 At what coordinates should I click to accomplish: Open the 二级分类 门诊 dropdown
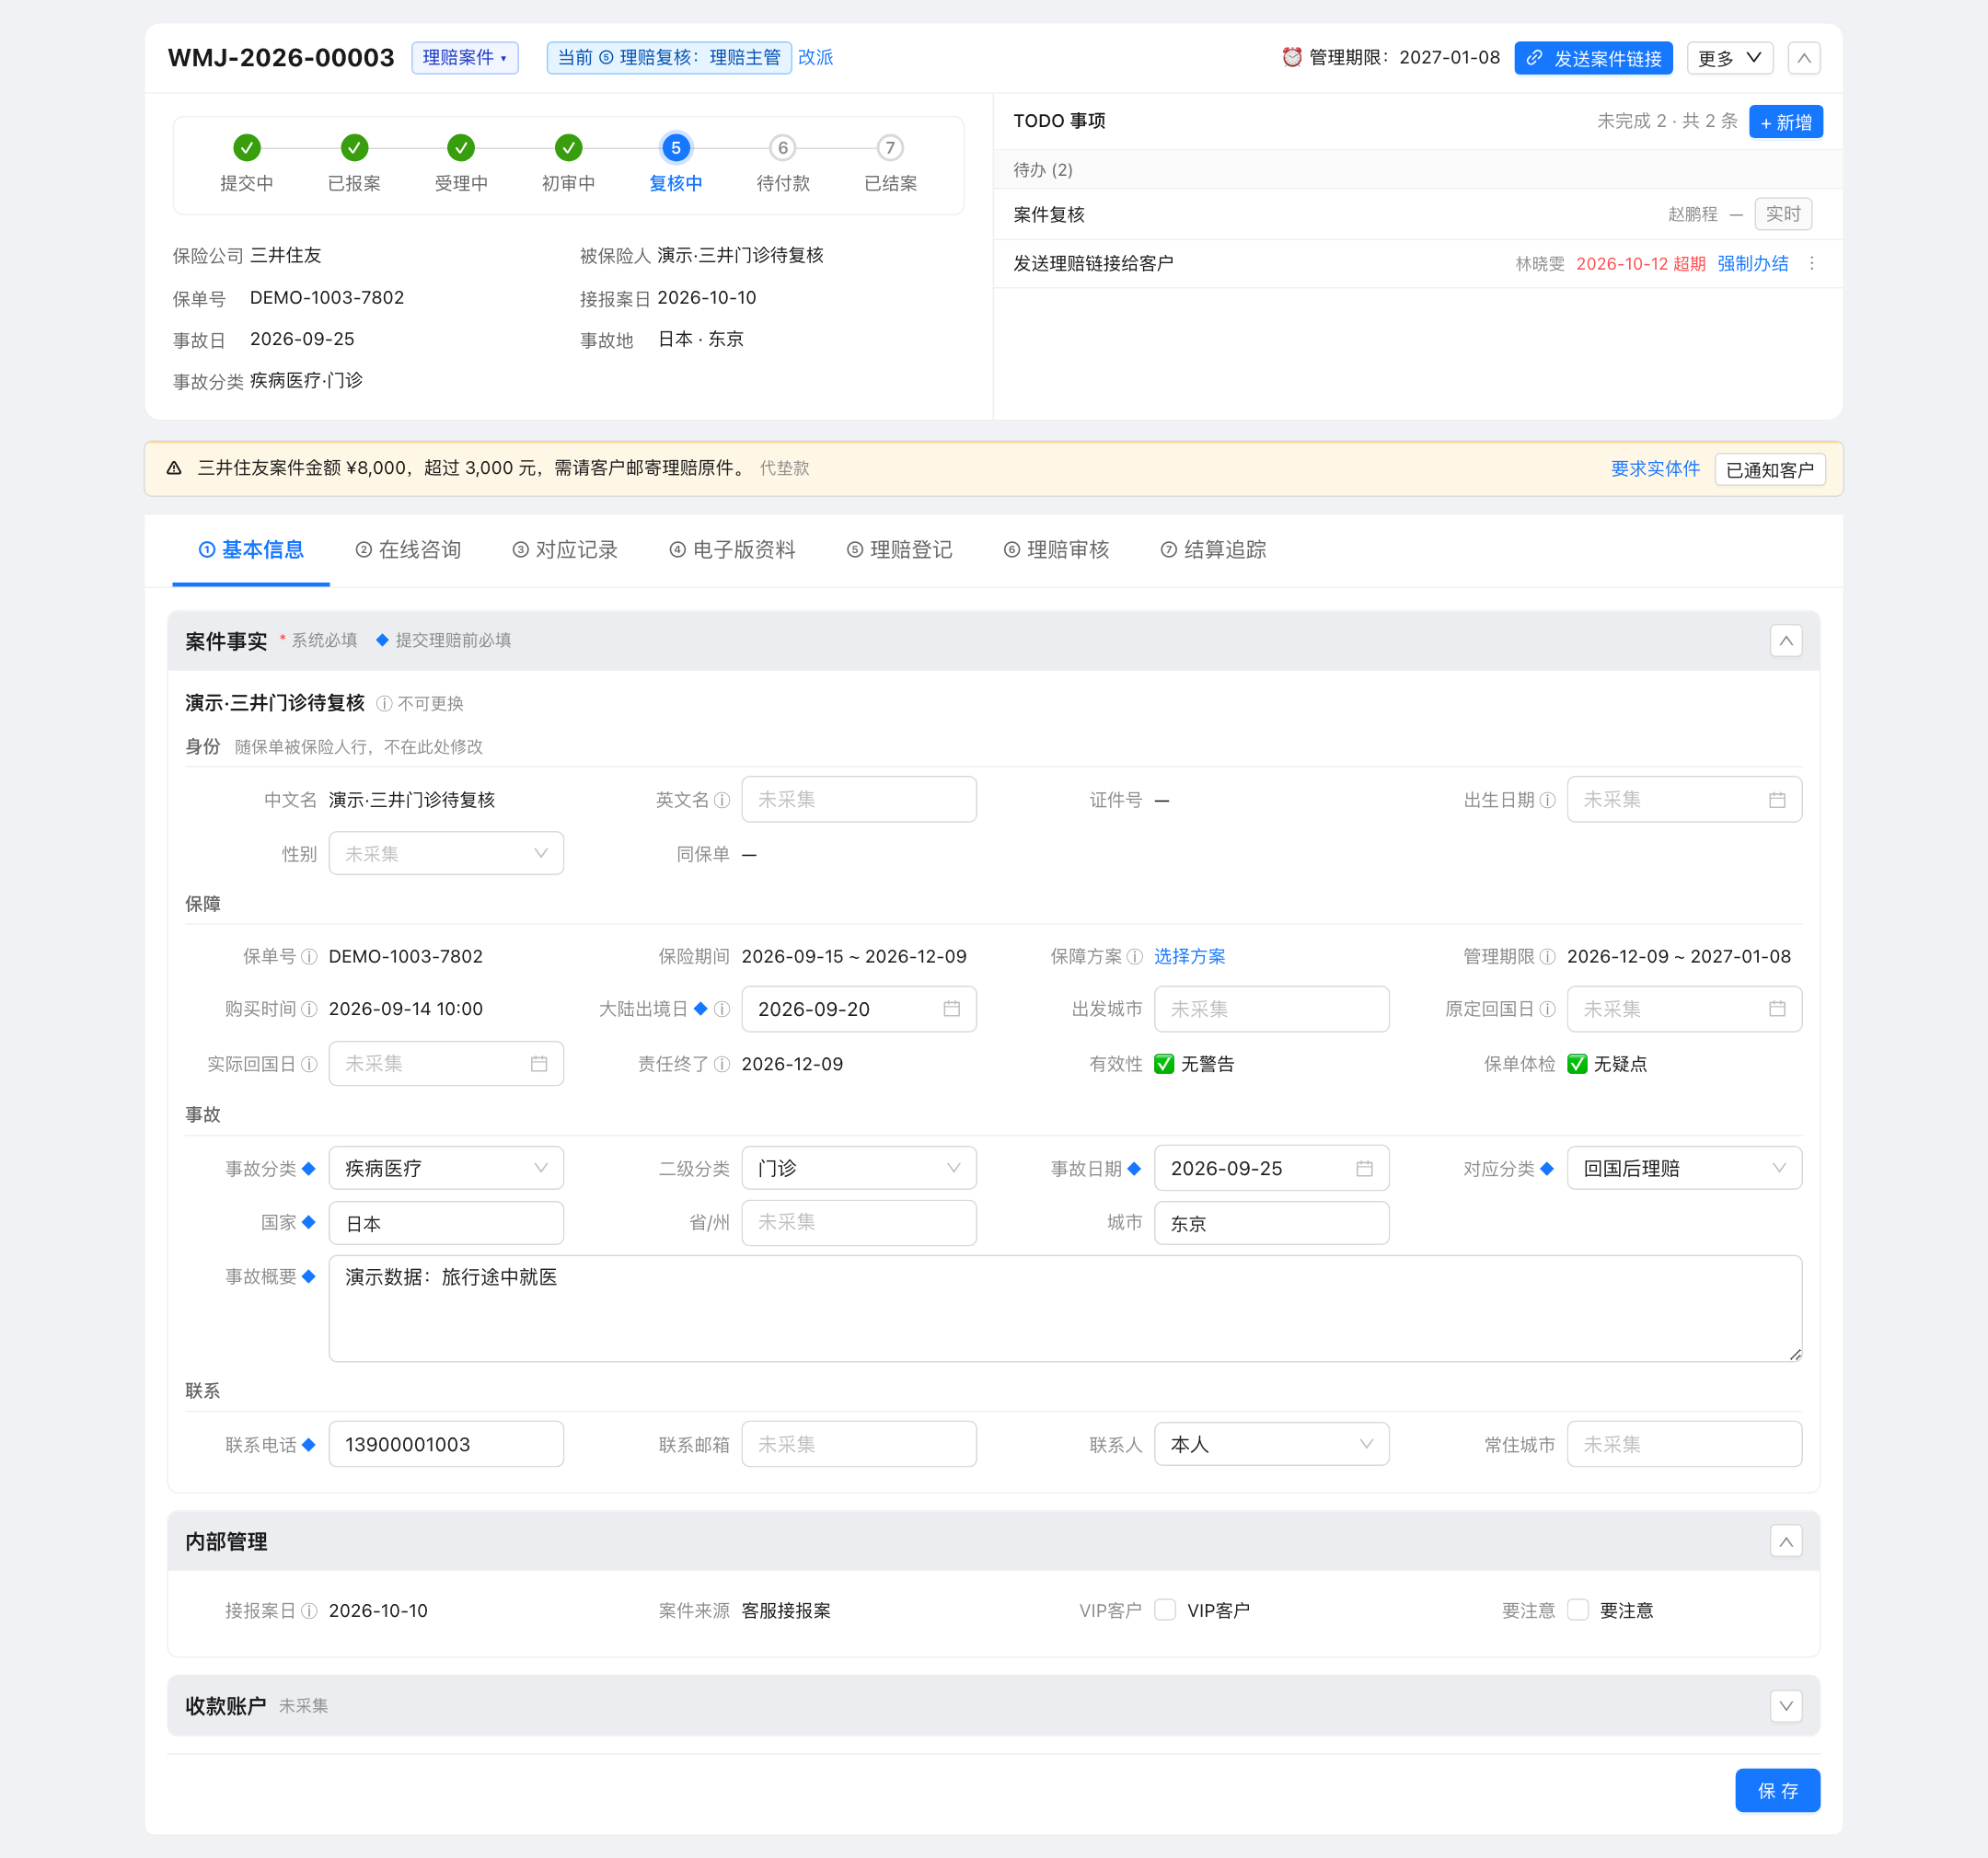(858, 1168)
